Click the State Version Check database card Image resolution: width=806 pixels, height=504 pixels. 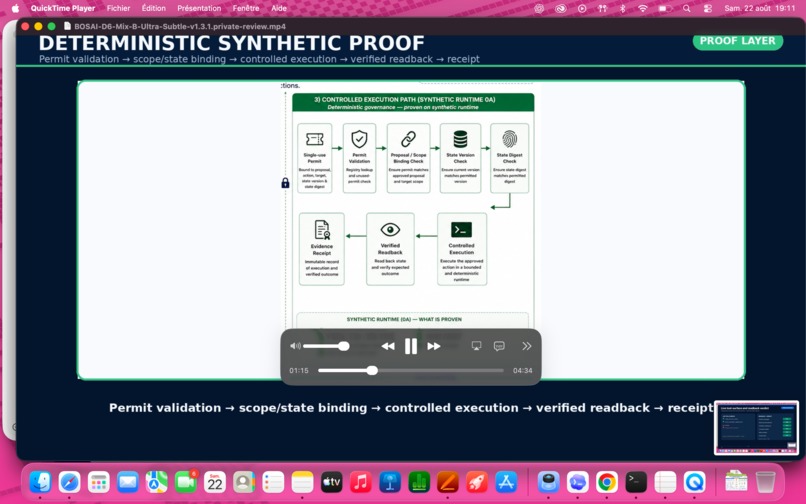point(461,158)
